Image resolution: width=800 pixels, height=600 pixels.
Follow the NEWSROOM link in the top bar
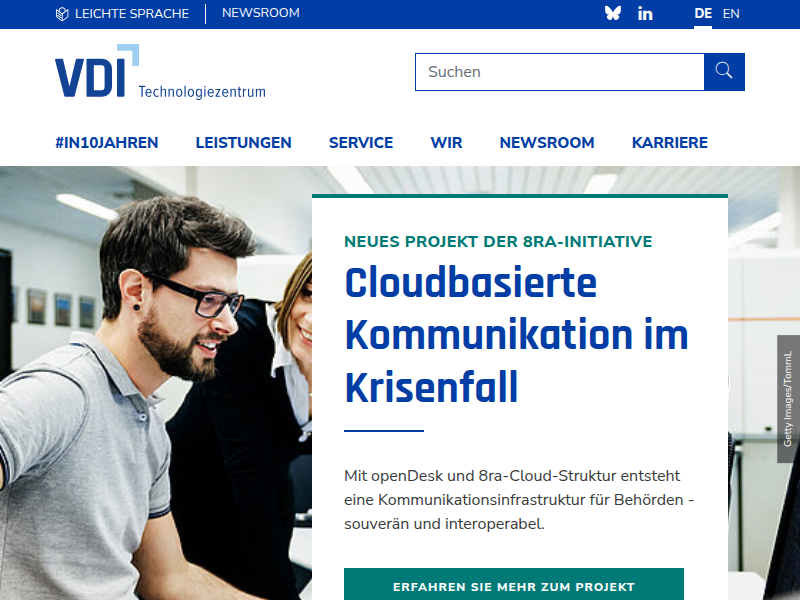260,14
